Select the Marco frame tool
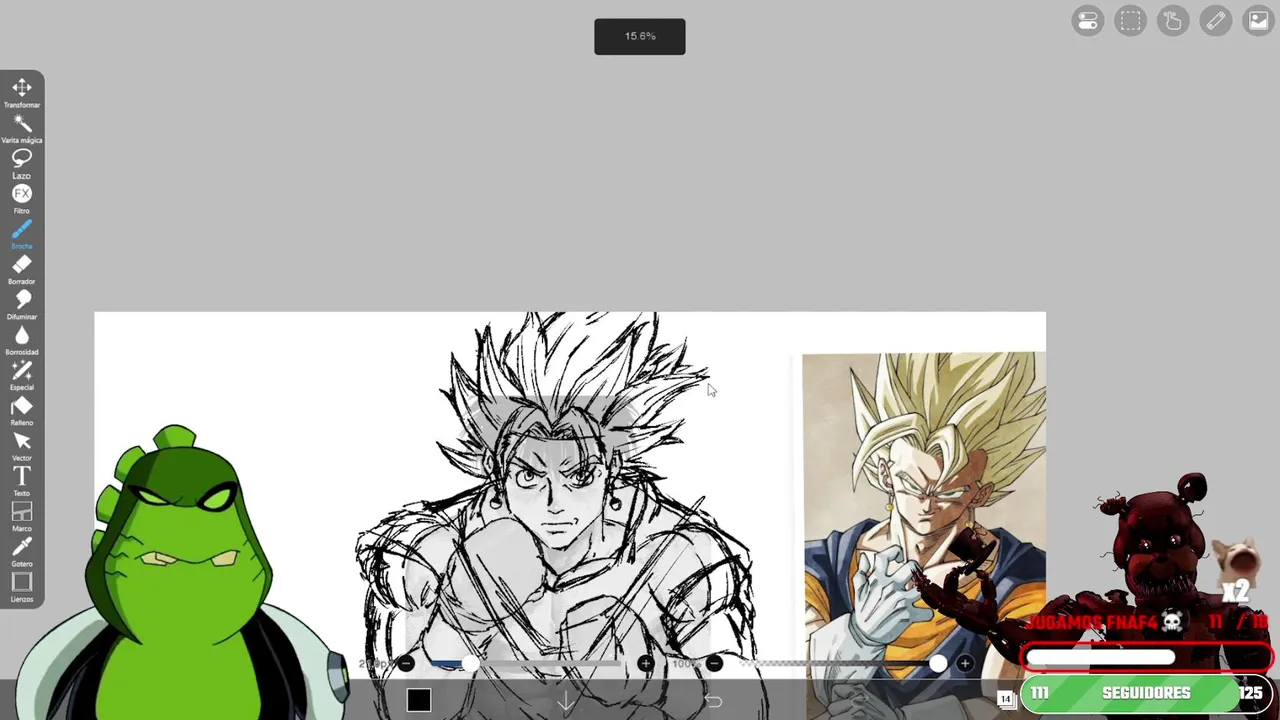The height and width of the screenshot is (720, 1280). tap(22, 517)
